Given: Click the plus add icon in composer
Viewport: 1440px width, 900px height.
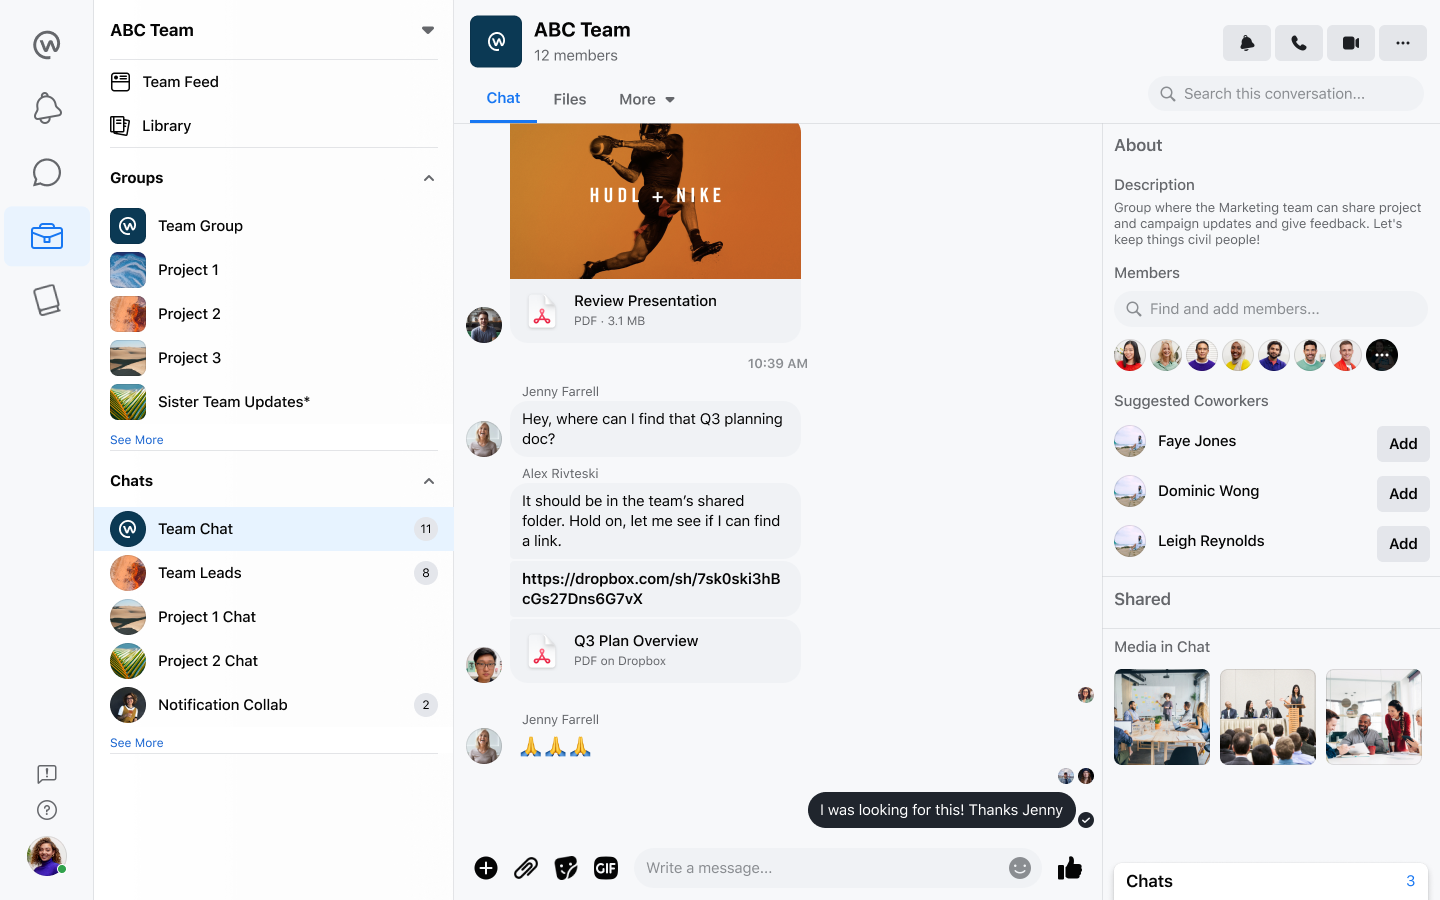Looking at the screenshot, I should (486, 868).
